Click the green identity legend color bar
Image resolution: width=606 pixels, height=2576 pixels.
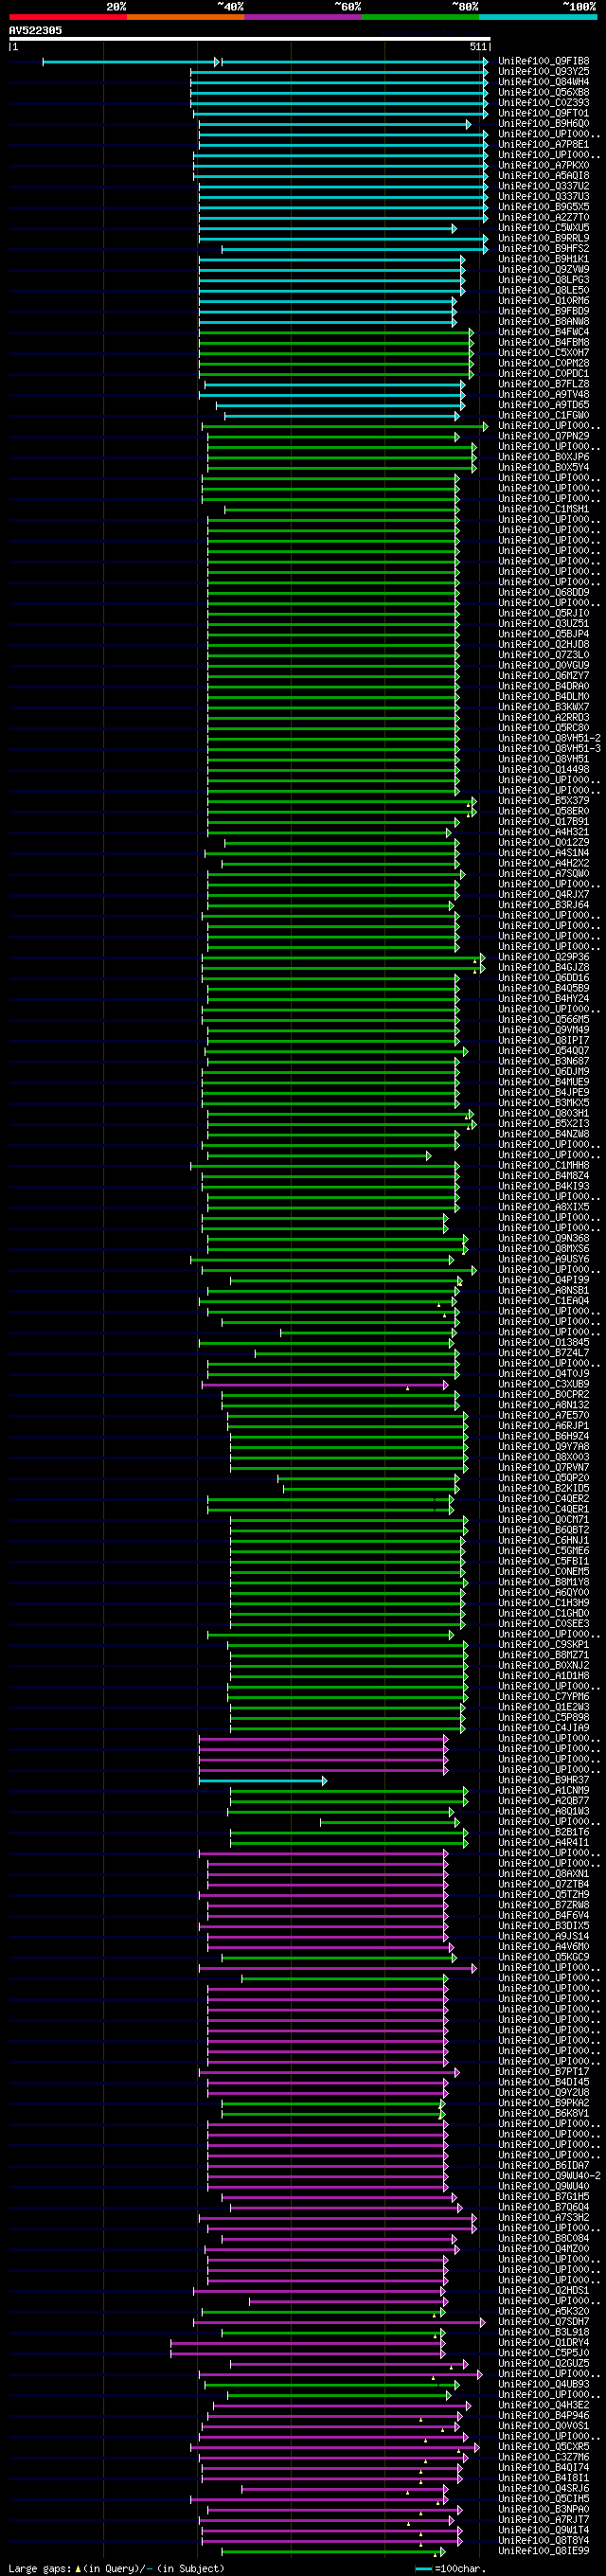420,17
